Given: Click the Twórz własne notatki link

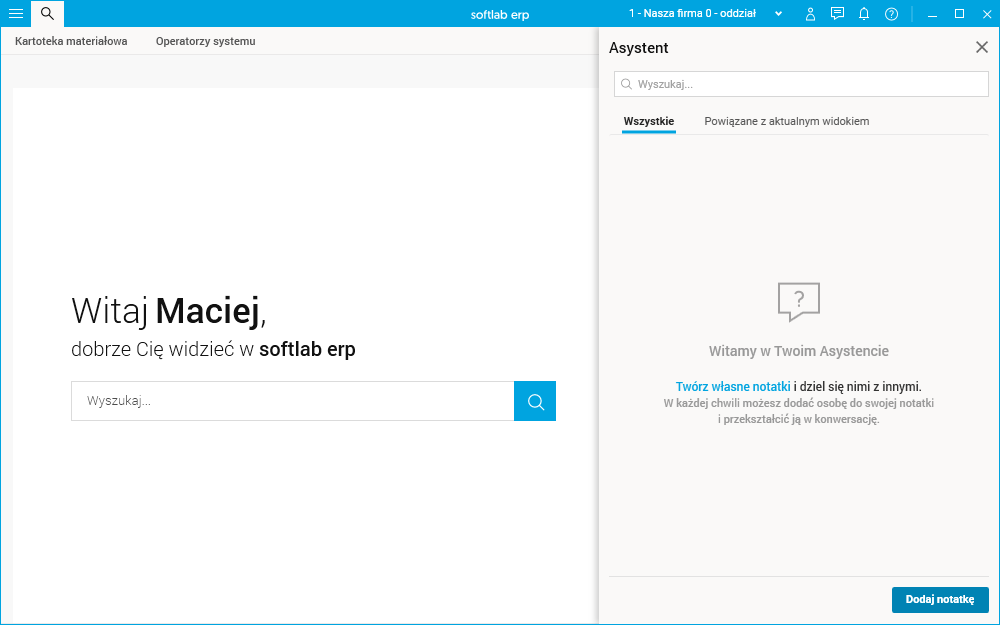Looking at the screenshot, I should (733, 386).
